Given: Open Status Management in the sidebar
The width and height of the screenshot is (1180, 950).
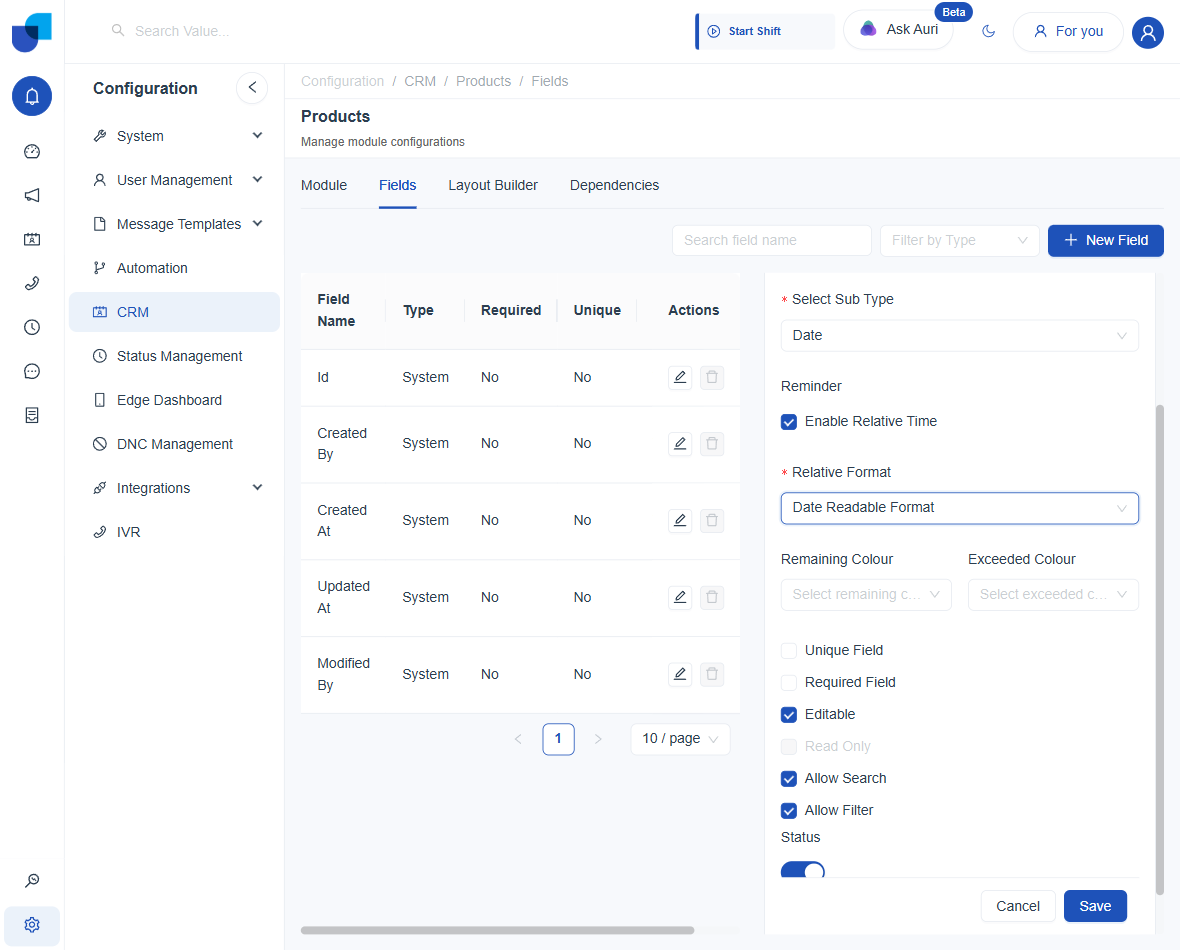Looking at the screenshot, I should tap(175, 356).
